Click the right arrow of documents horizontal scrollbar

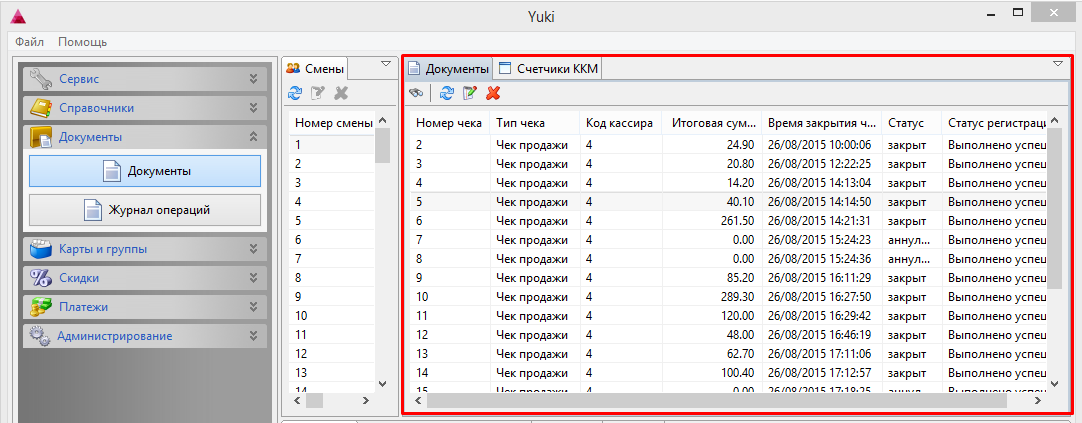pos(1037,400)
